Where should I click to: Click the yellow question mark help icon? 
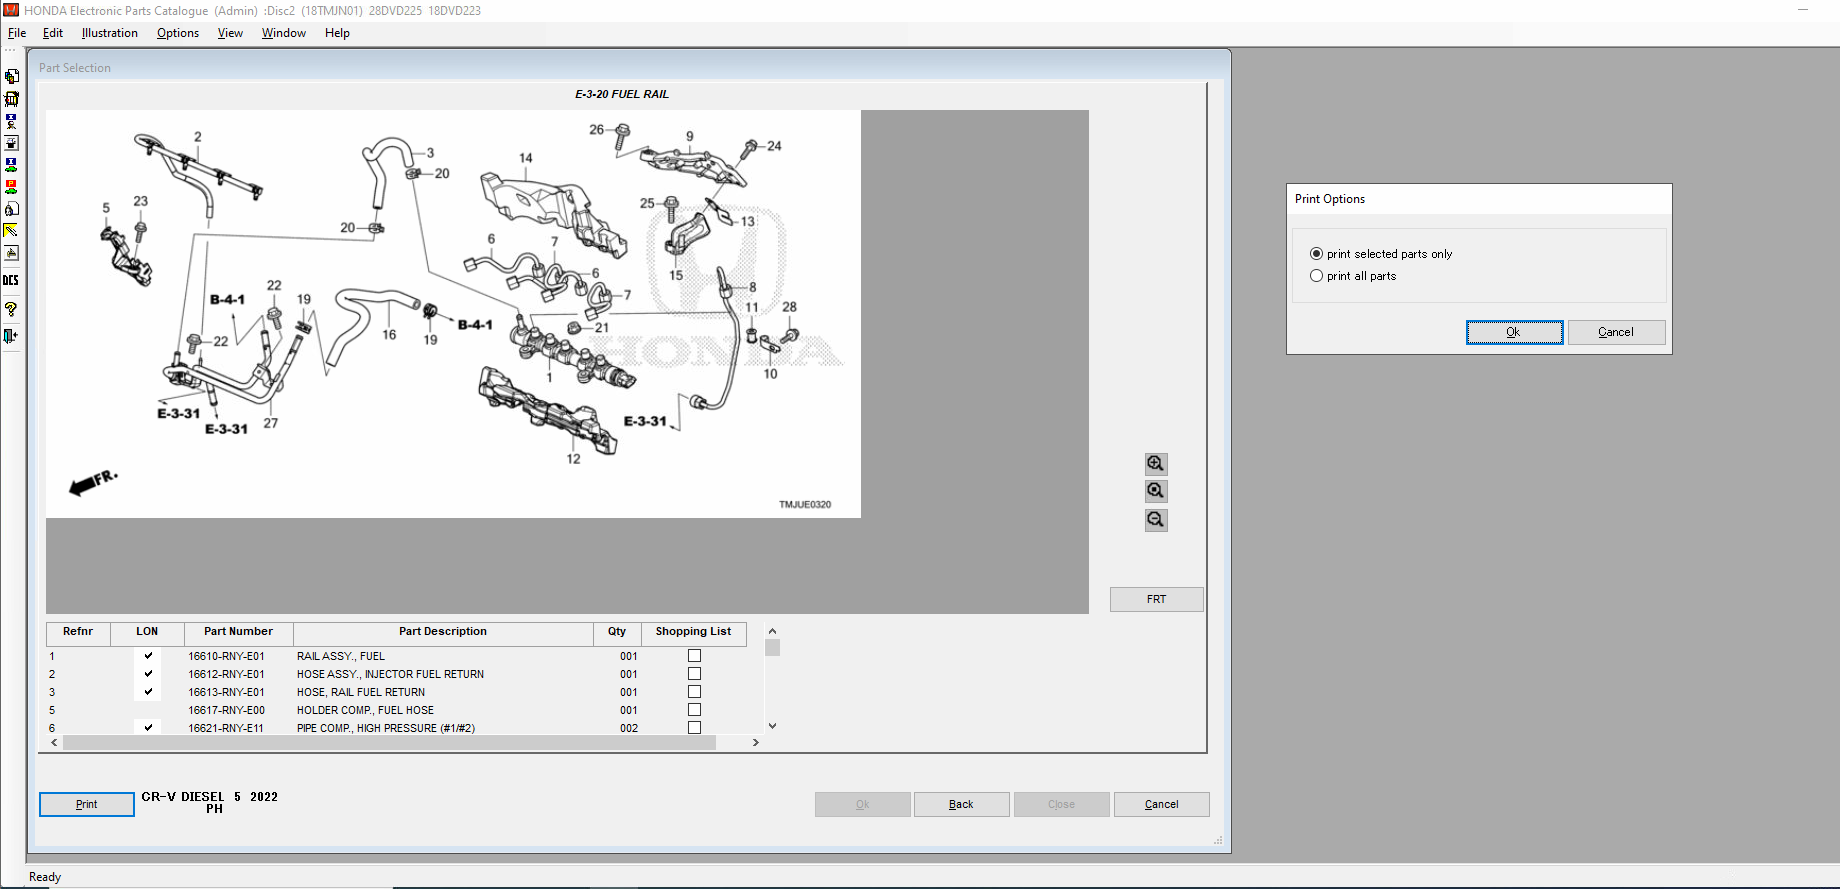[11, 309]
